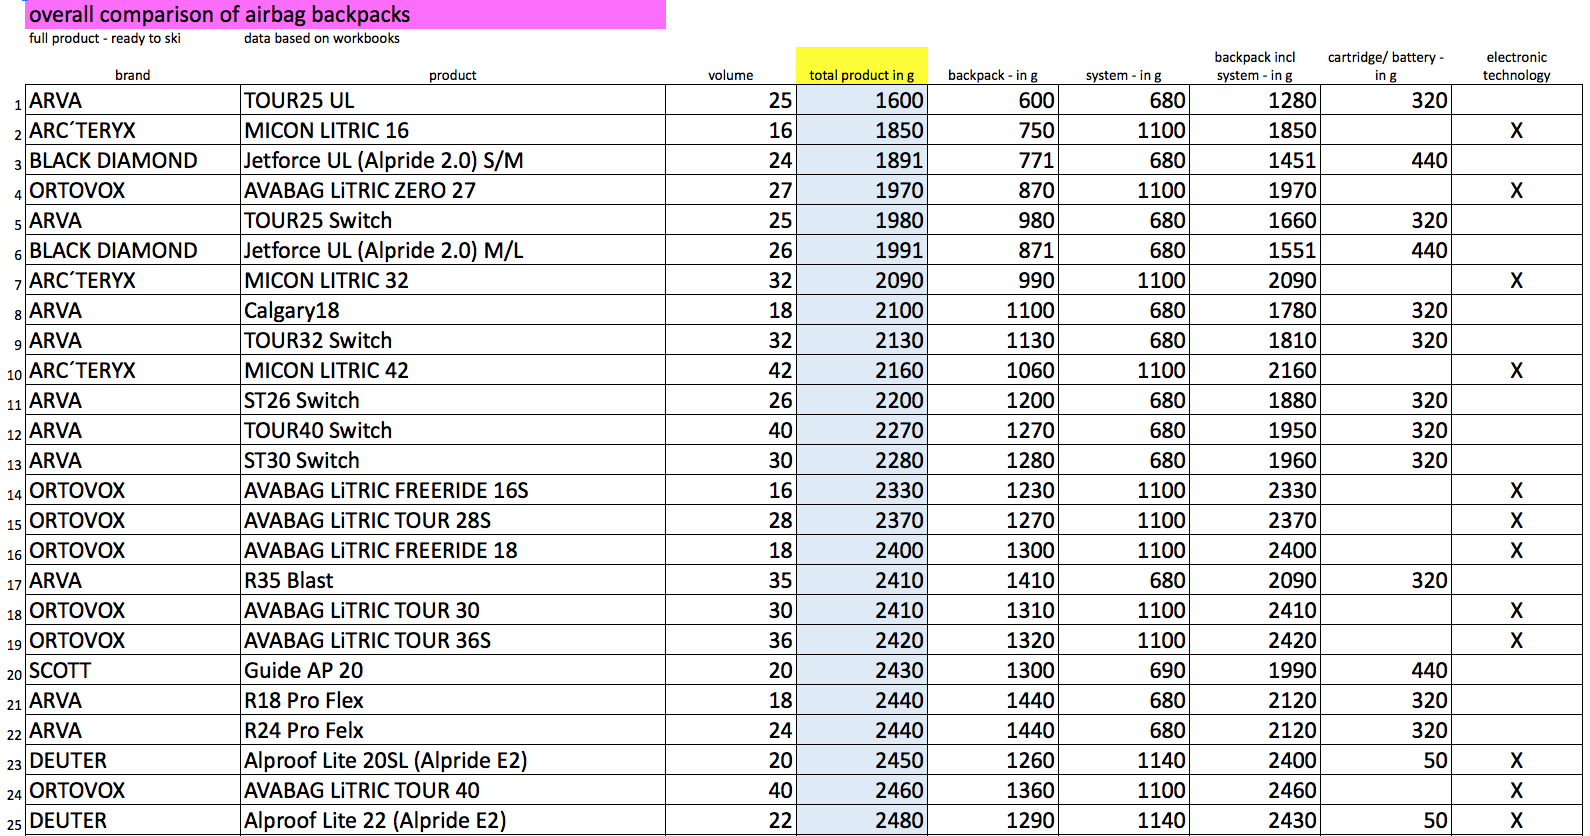Select 'Alproof Lite 20SL (Alpride E2)' cell

(x=453, y=760)
